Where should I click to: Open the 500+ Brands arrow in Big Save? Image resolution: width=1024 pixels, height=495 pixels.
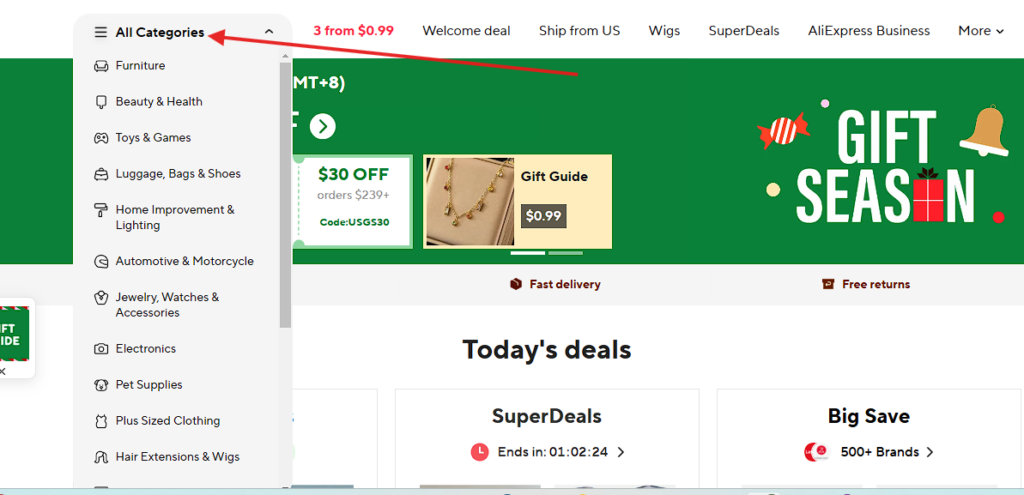[930, 452]
